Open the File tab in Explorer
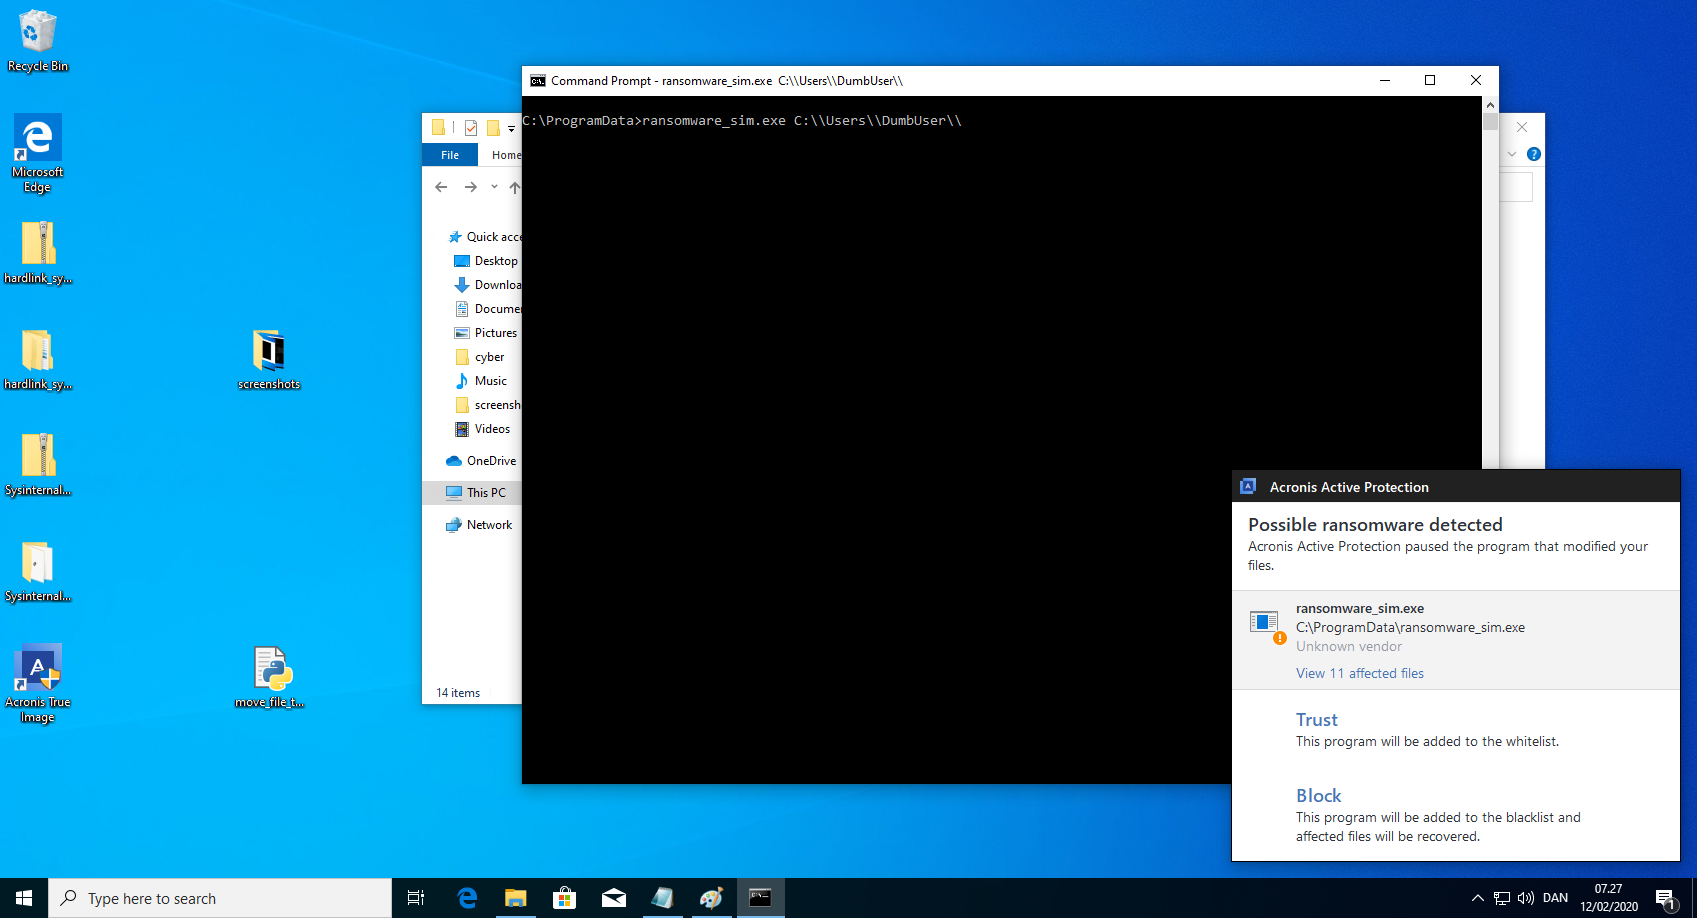 (450, 155)
